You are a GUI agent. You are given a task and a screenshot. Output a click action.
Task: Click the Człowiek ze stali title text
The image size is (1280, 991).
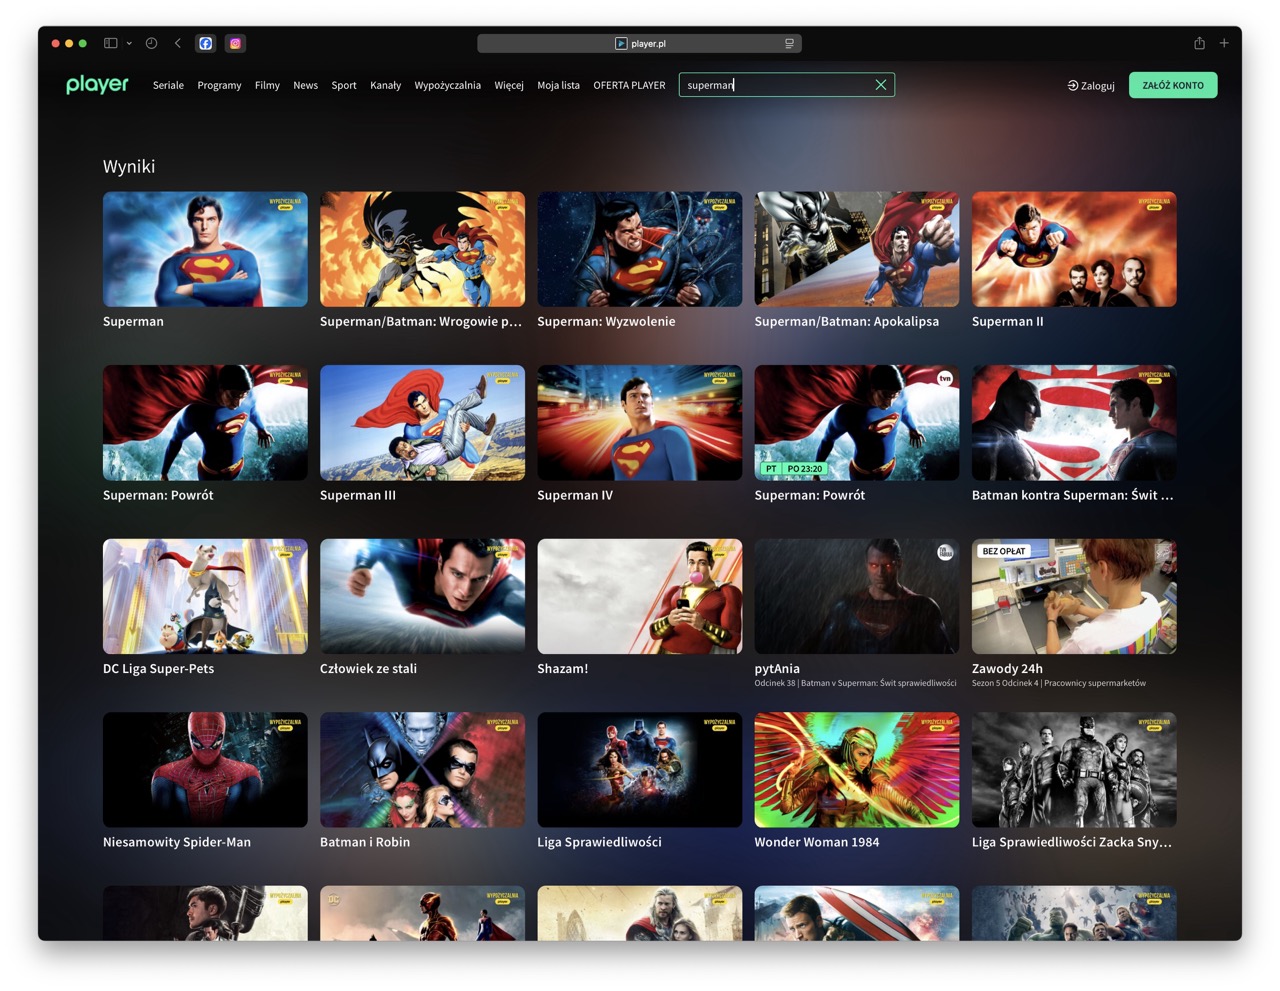(368, 668)
